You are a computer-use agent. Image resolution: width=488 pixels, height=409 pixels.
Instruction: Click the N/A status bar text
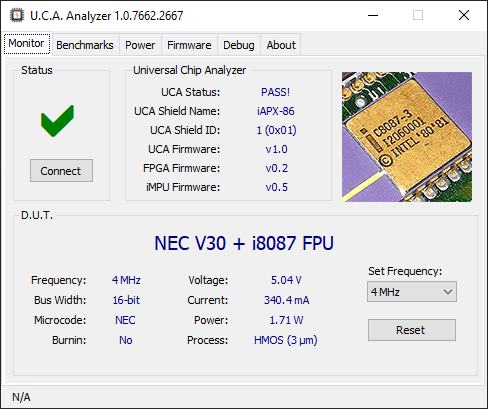[21, 397]
